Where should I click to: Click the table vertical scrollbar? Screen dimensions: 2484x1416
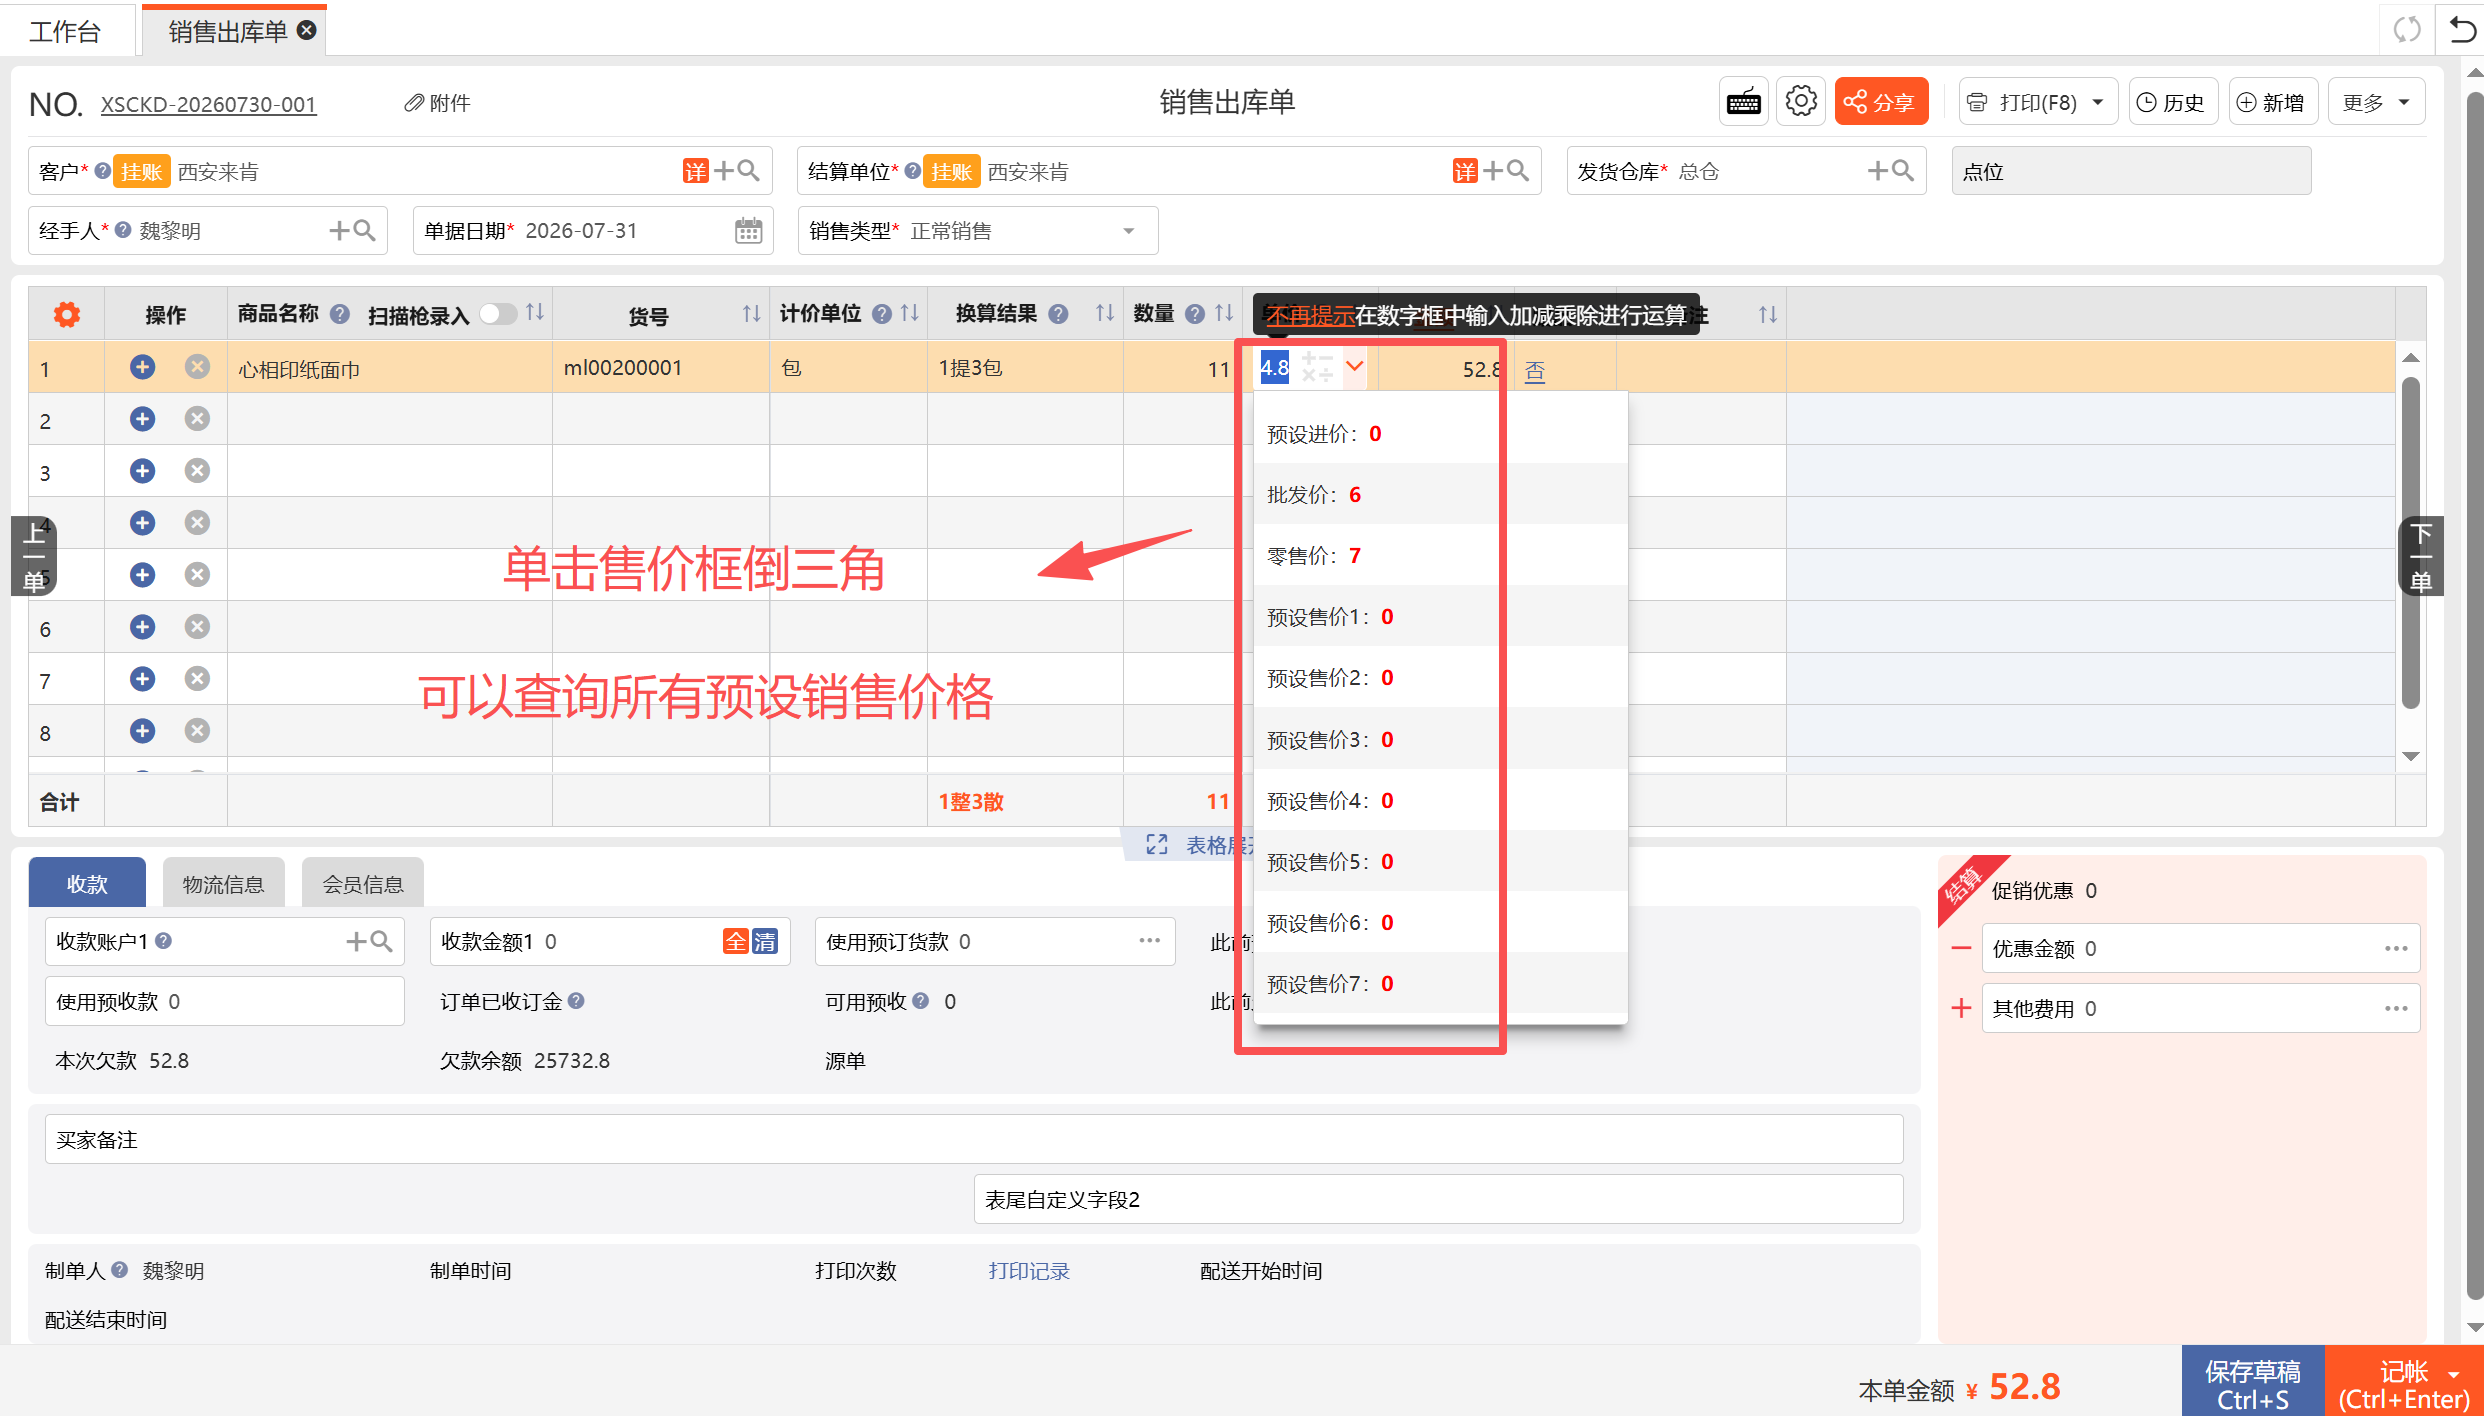pyautogui.click(x=2411, y=543)
